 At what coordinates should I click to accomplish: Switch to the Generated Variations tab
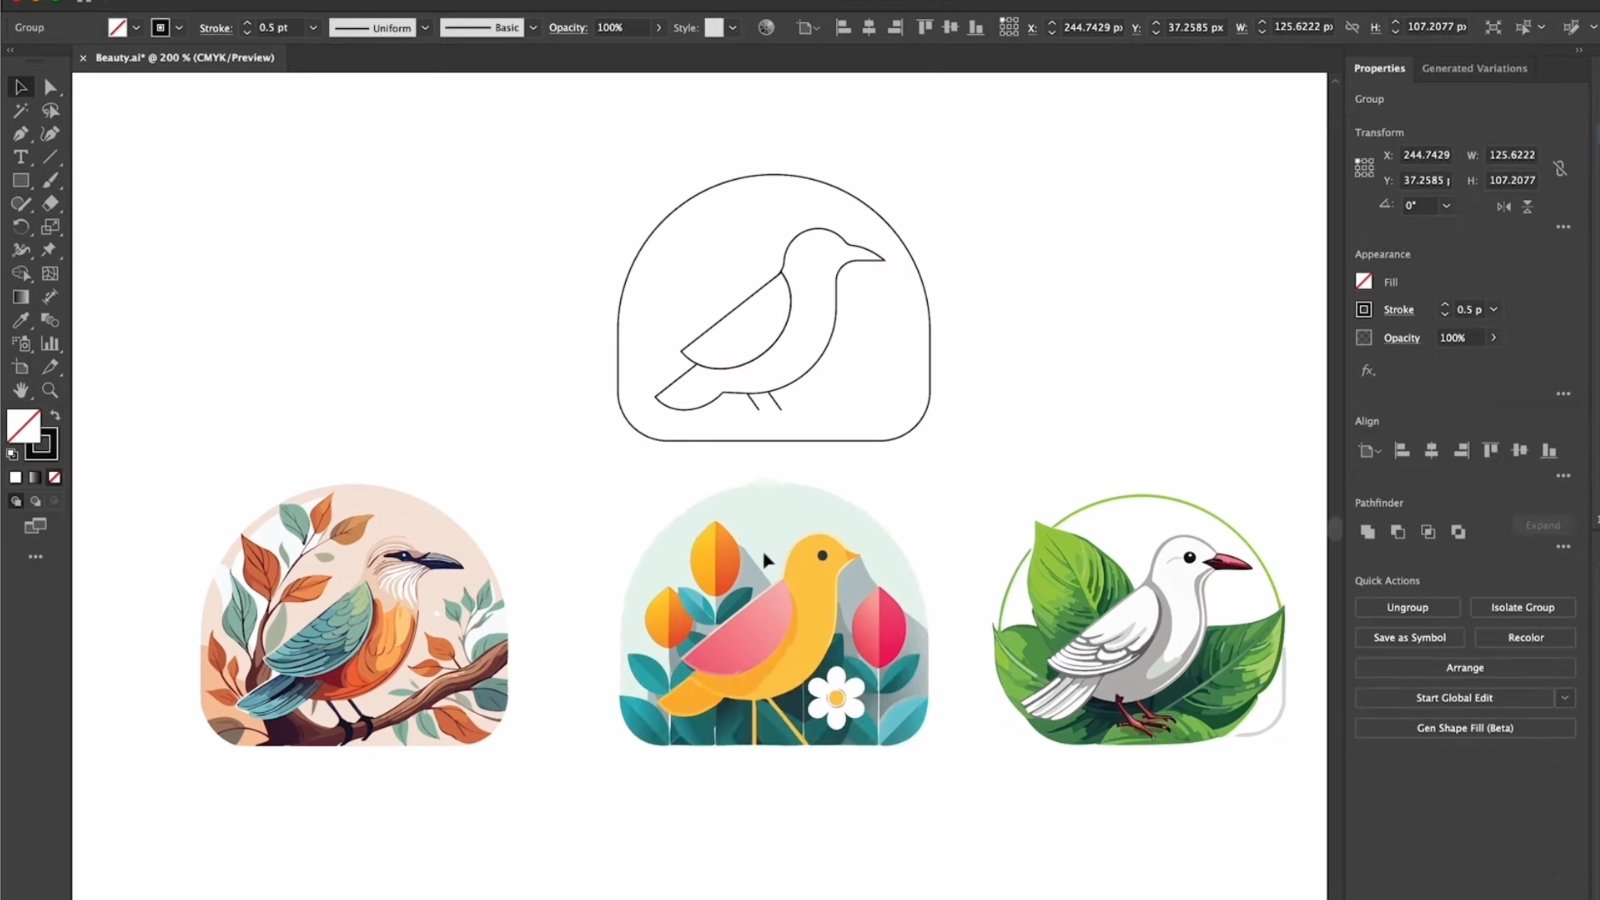point(1474,68)
